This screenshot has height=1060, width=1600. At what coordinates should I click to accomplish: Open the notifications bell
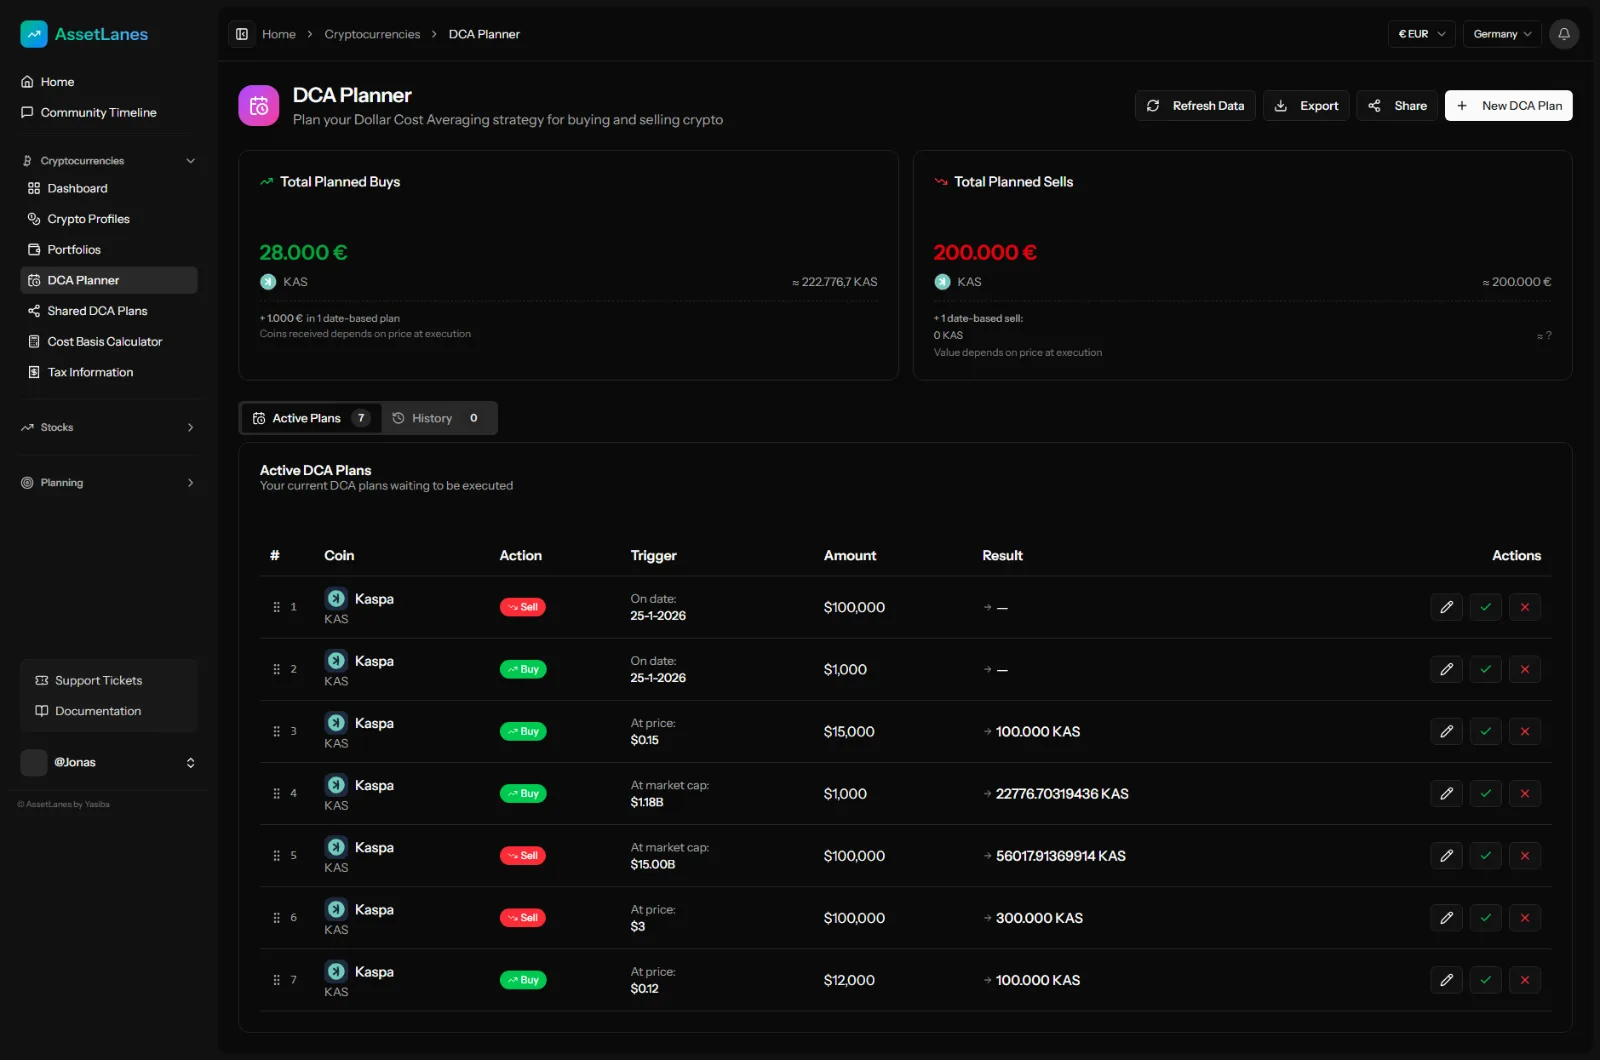1564,34
